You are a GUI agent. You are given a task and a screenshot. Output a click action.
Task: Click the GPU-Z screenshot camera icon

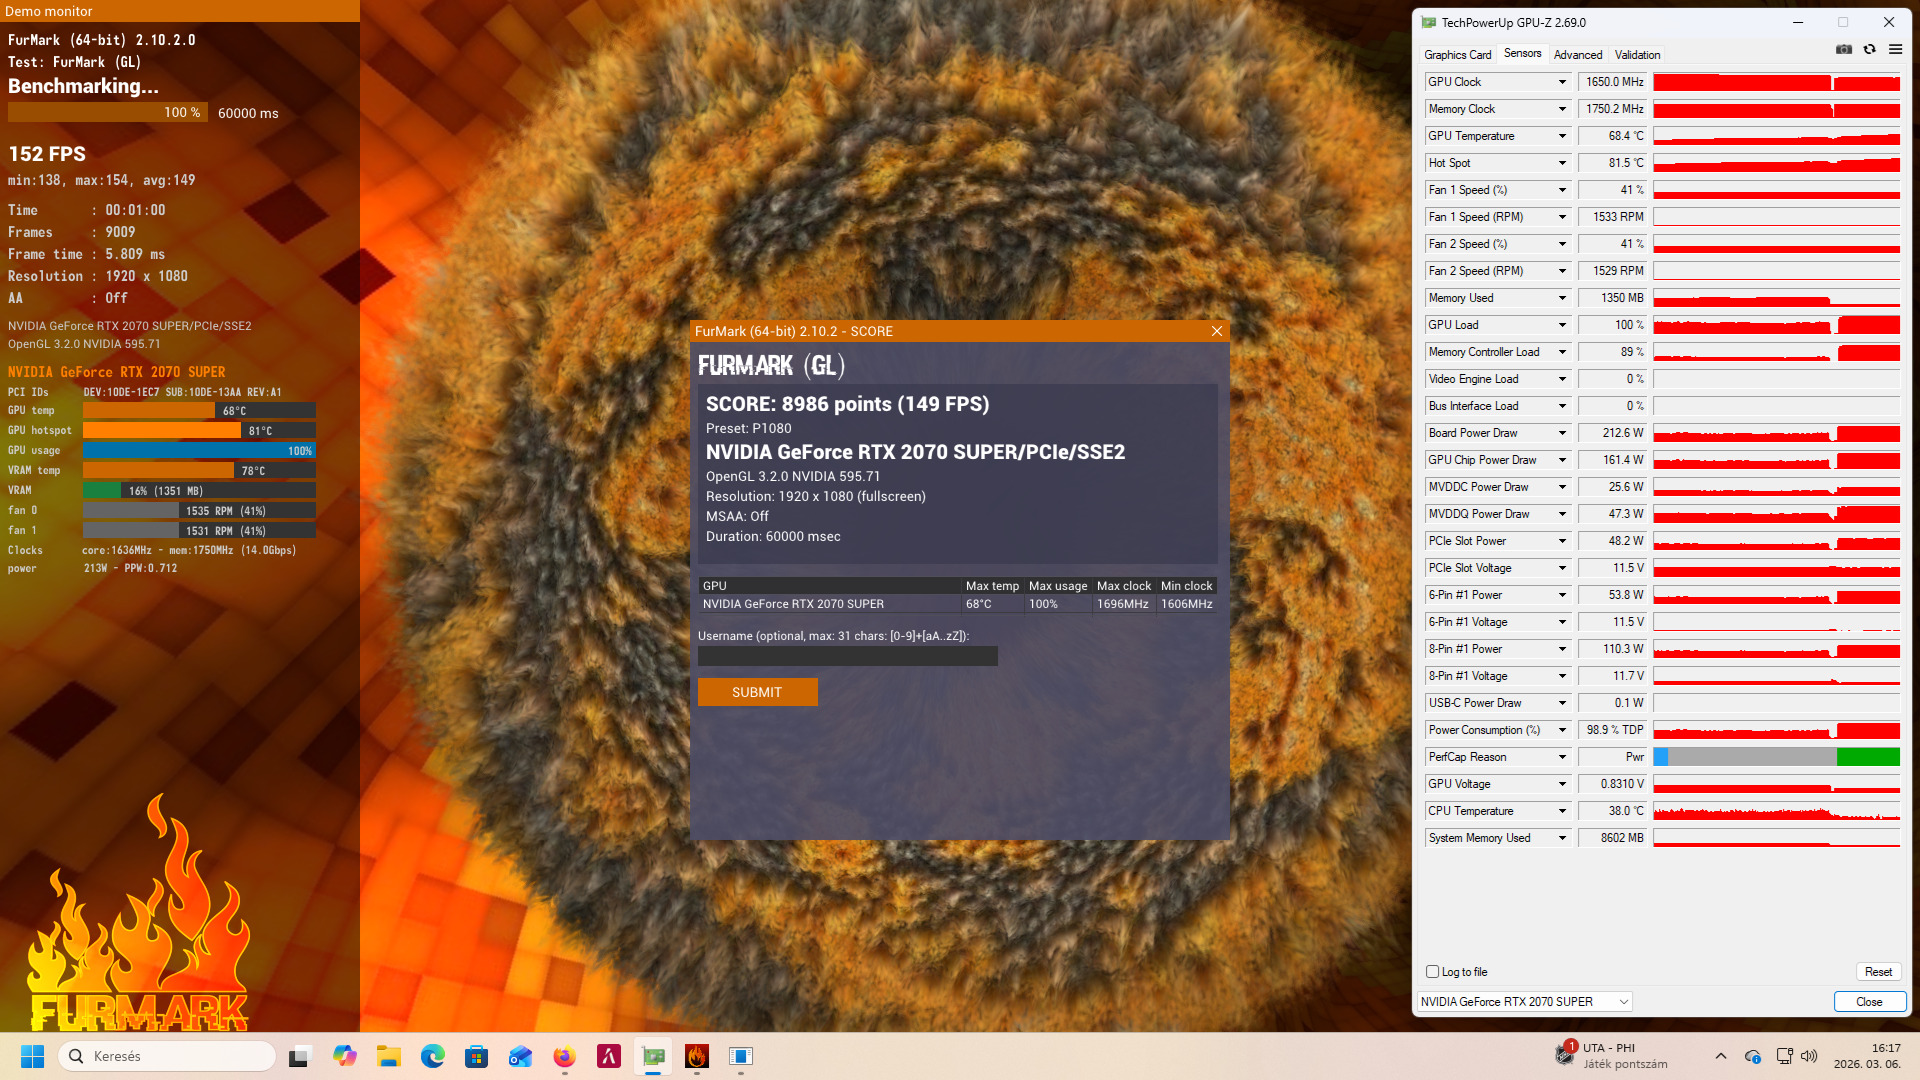[x=1843, y=49]
